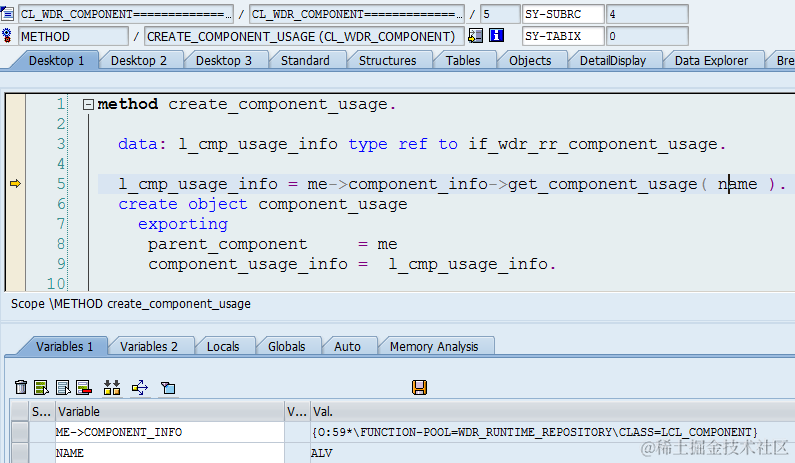Click the LCL_COMPONENT object reference value
The image size is (795, 463).
[534, 432]
